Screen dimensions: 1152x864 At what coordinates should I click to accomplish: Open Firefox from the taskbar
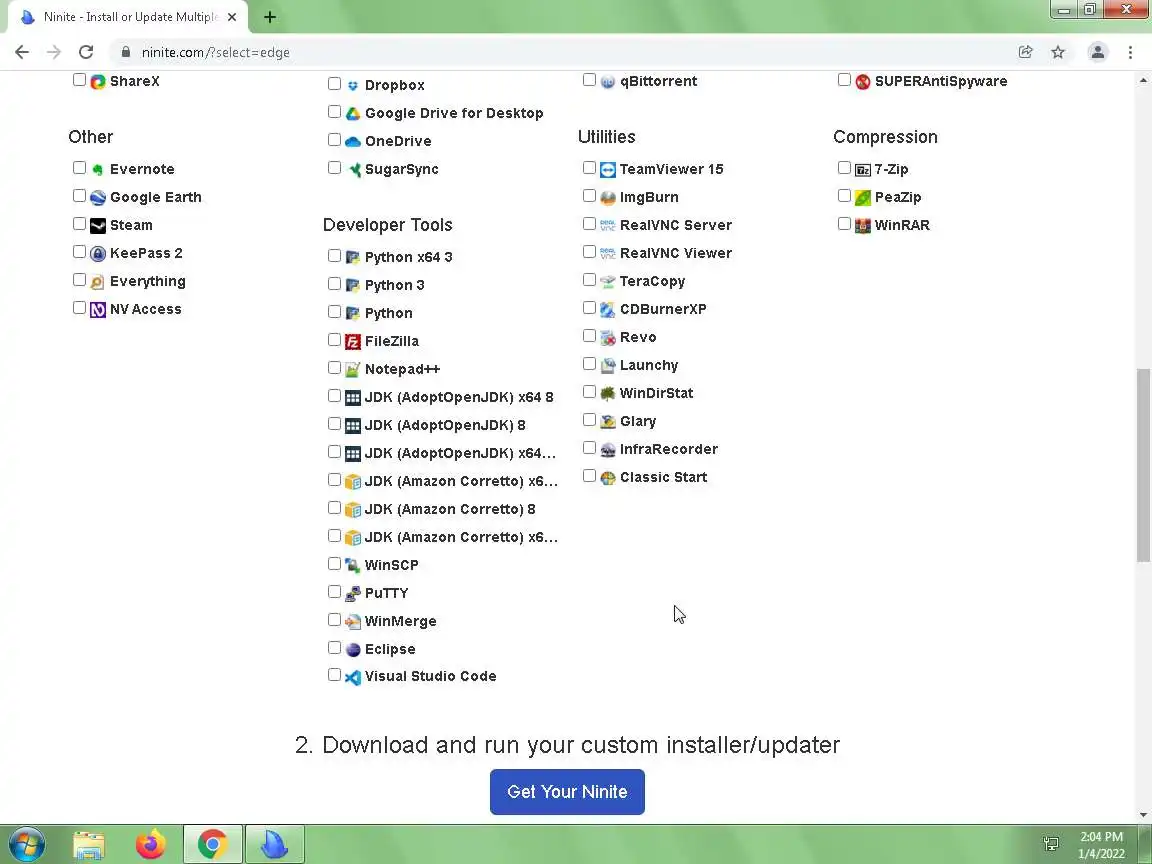pos(151,845)
